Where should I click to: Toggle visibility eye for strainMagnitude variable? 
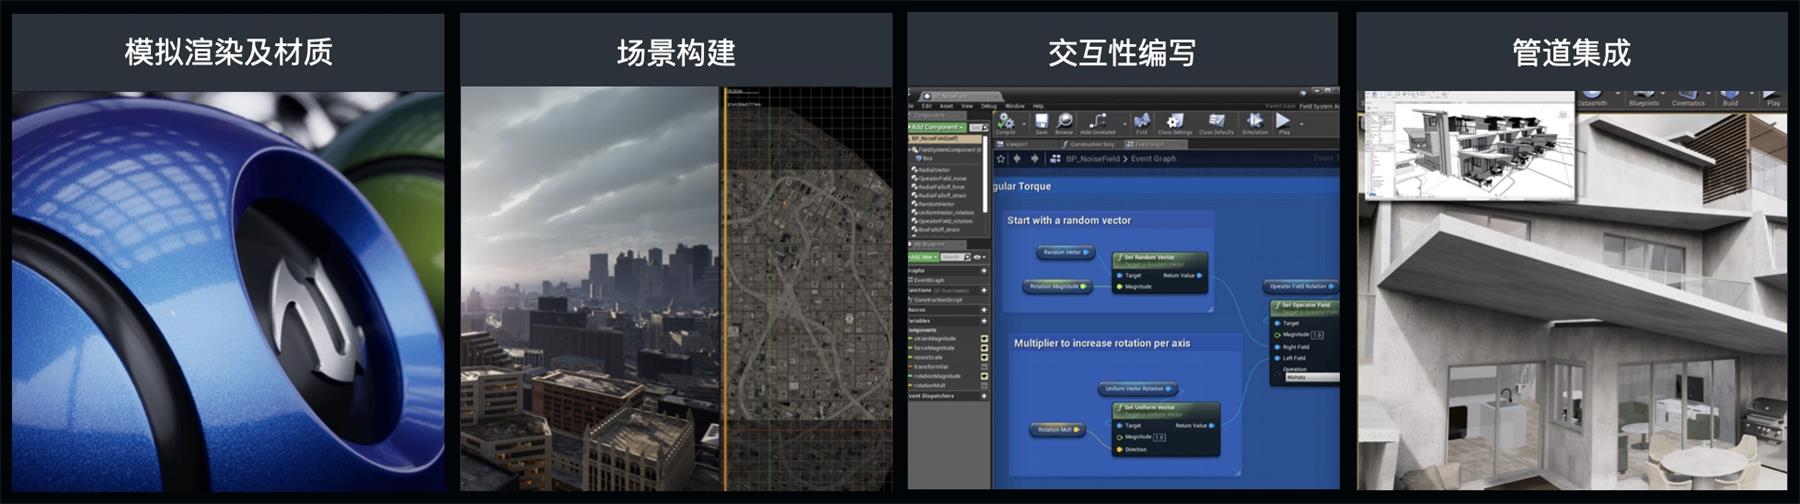(984, 339)
